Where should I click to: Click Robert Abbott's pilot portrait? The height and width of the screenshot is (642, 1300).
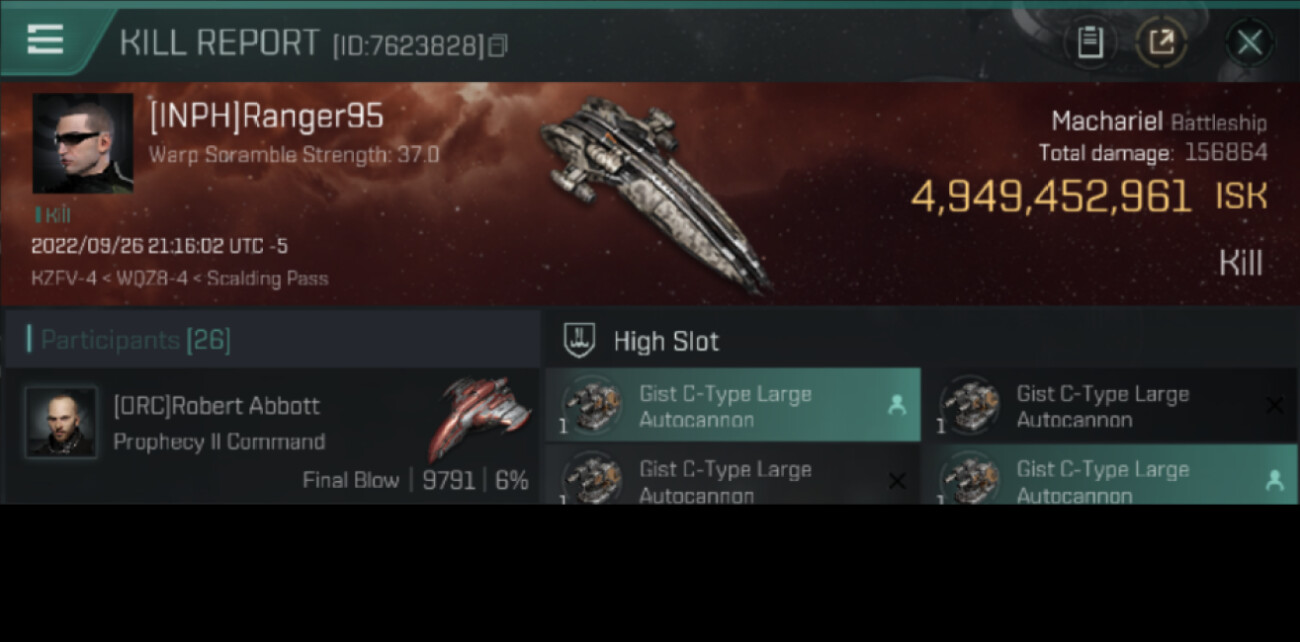[61, 423]
